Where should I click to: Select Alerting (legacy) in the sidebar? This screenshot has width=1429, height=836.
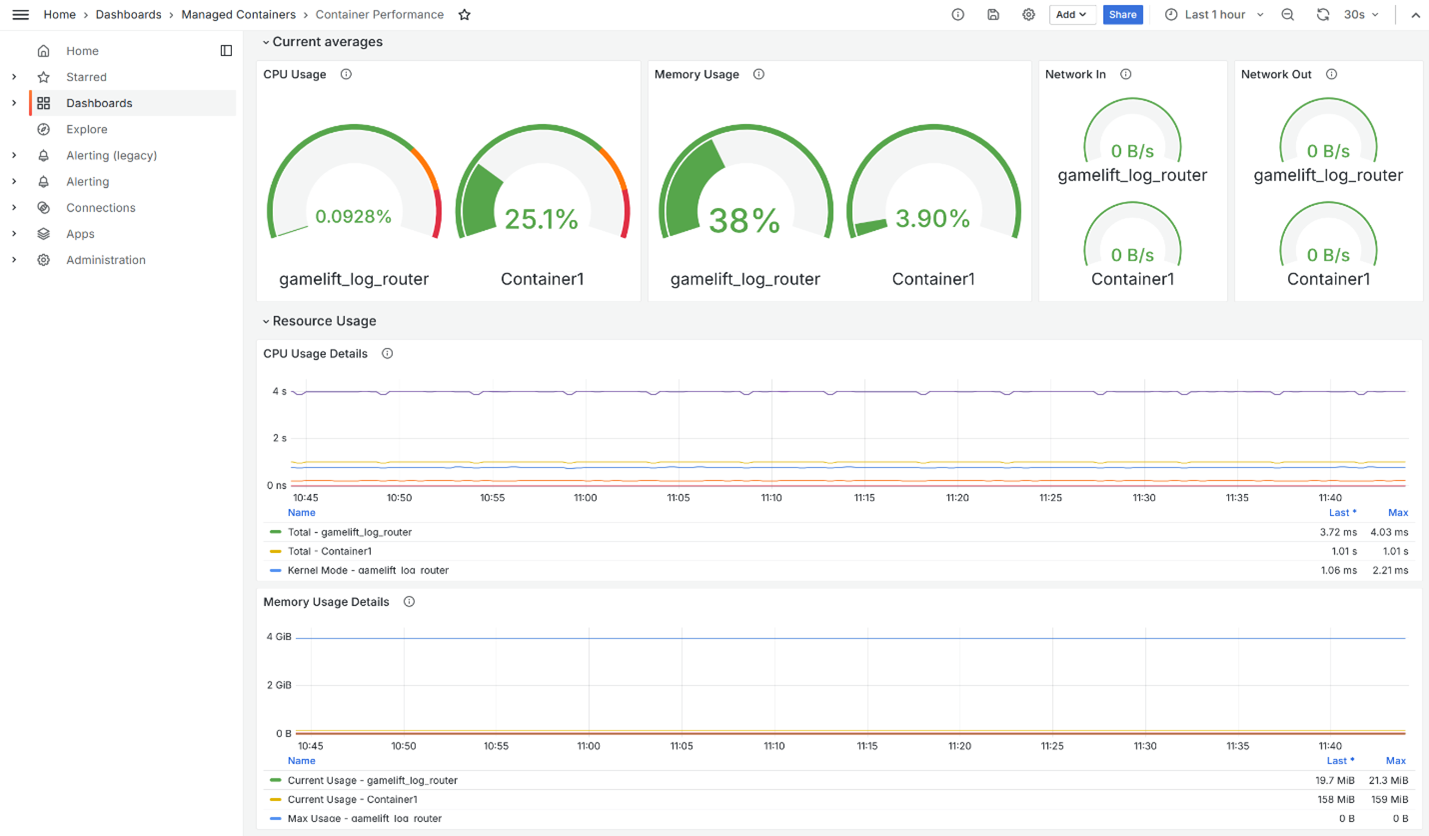tap(109, 155)
